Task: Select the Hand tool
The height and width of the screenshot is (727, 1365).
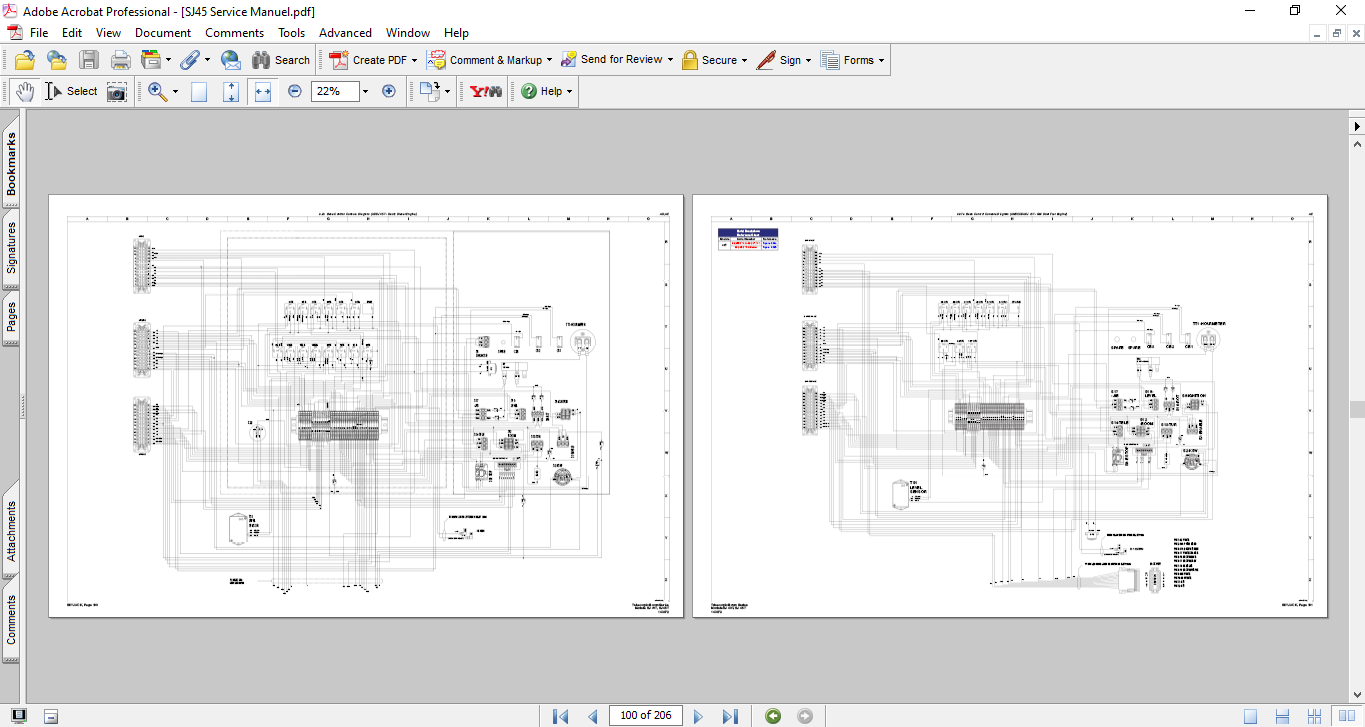Action: pos(24,92)
